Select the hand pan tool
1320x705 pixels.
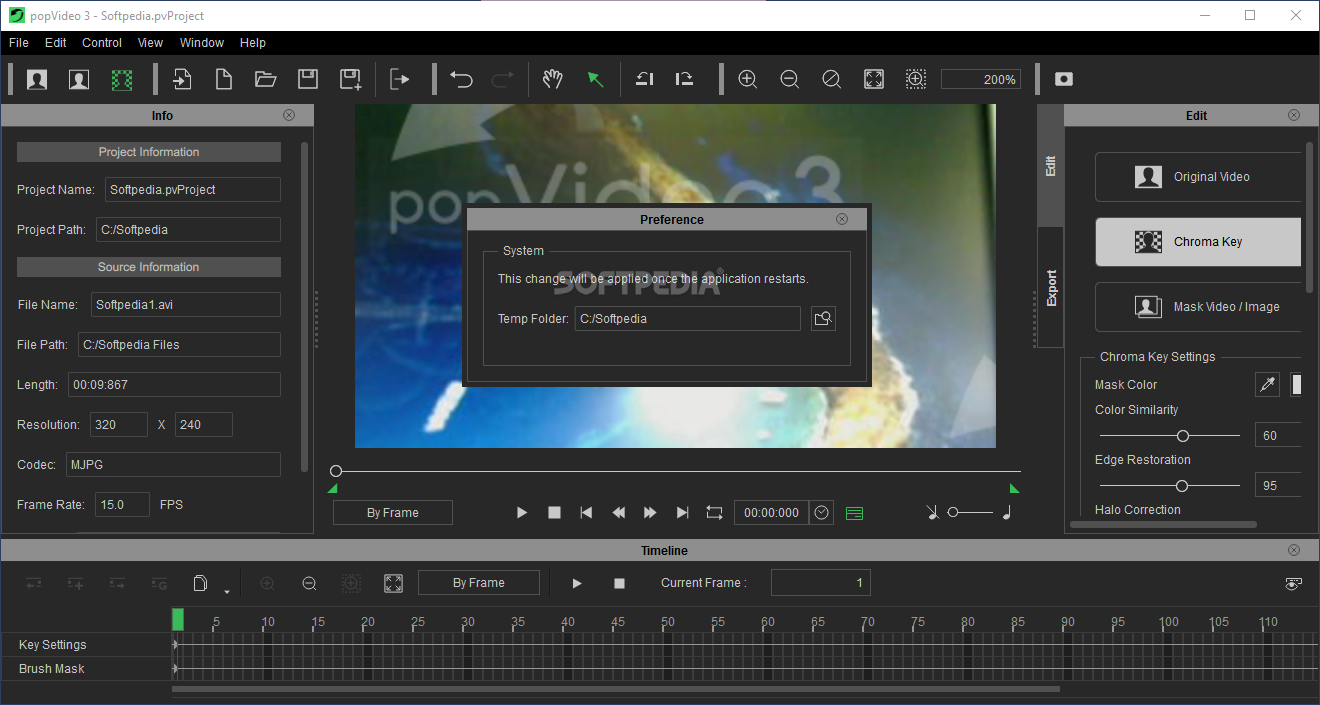[x=553, y=79]
